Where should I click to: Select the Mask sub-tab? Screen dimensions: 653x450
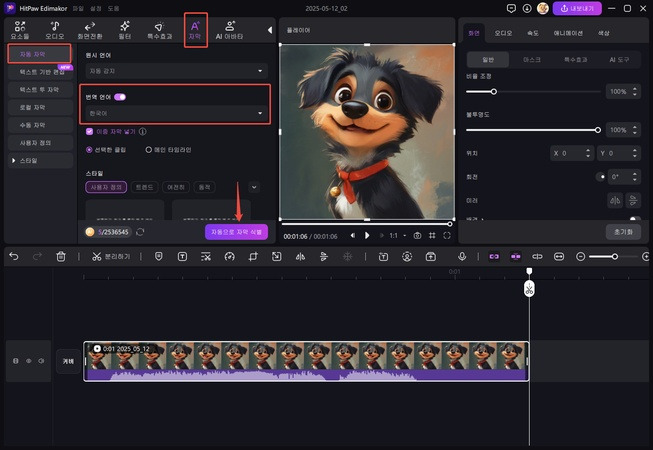(x=532, y=60)
